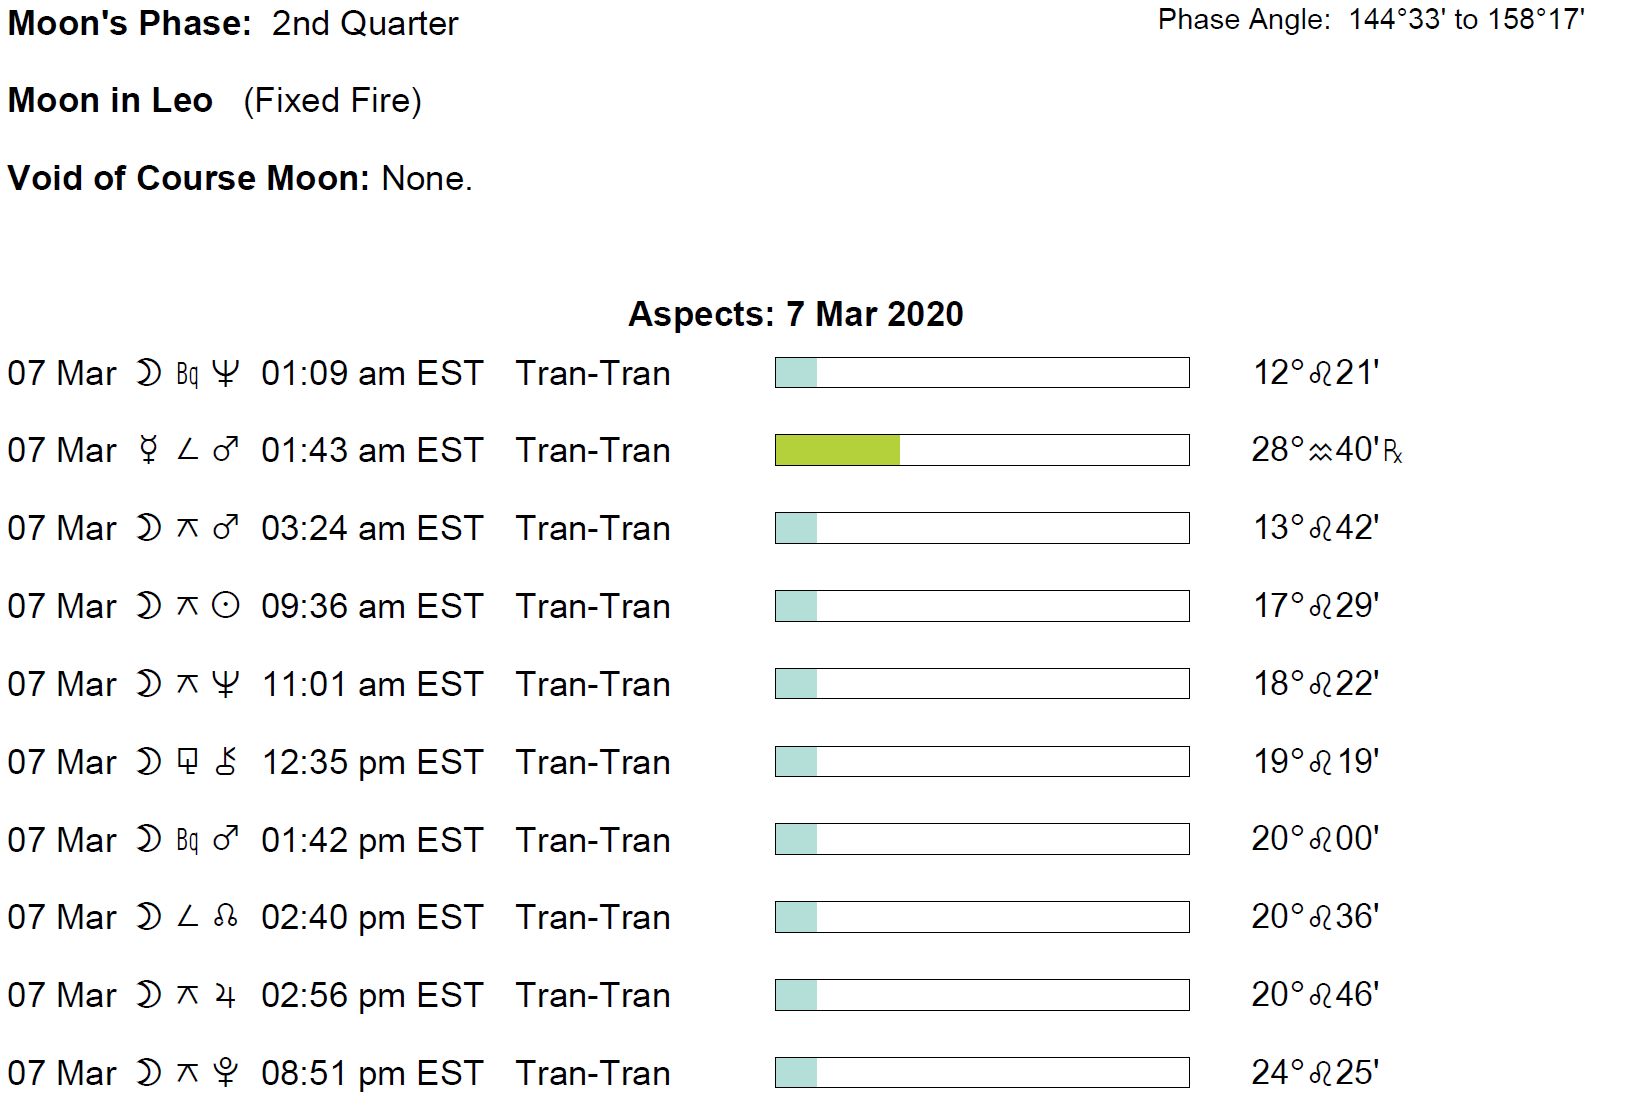Click the Moon glyph in the 11:01 am row
Screen dimensions: 1629x1099
(x=149, y=684)
